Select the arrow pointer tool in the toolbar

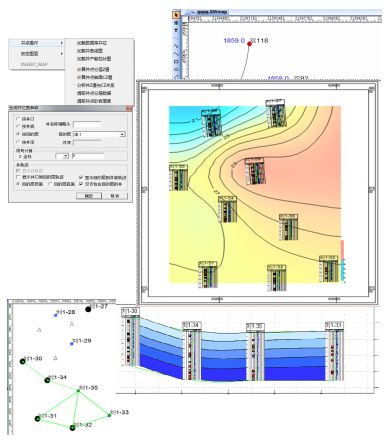click(x=176, y=15)
